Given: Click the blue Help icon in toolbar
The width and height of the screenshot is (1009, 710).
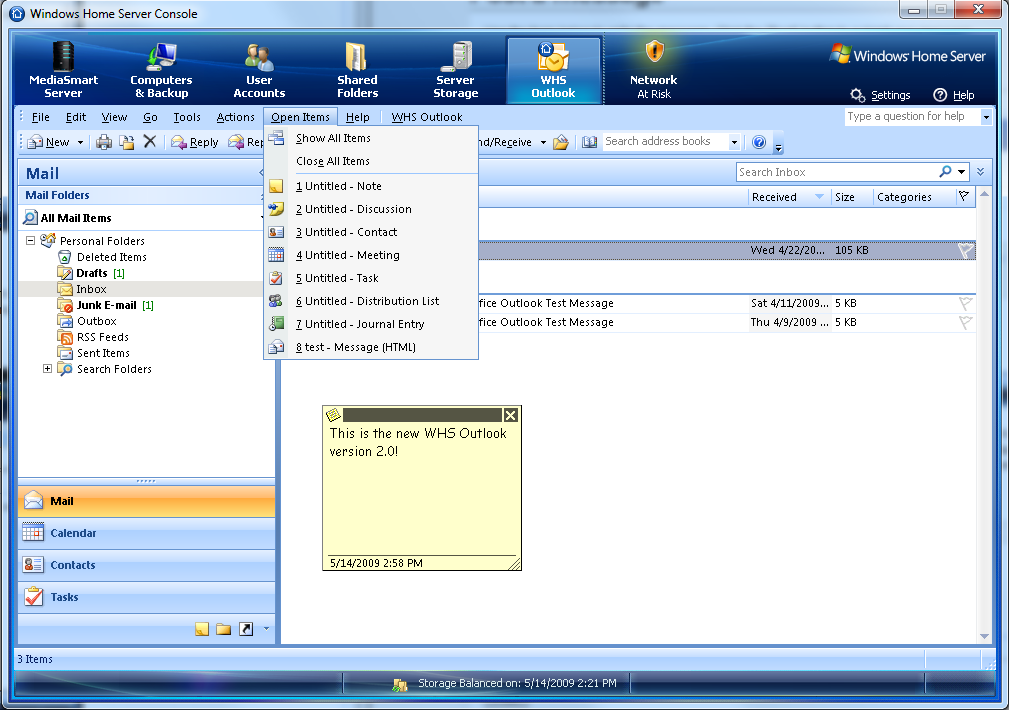Looking at the screenshot, I should click(759, 142).
